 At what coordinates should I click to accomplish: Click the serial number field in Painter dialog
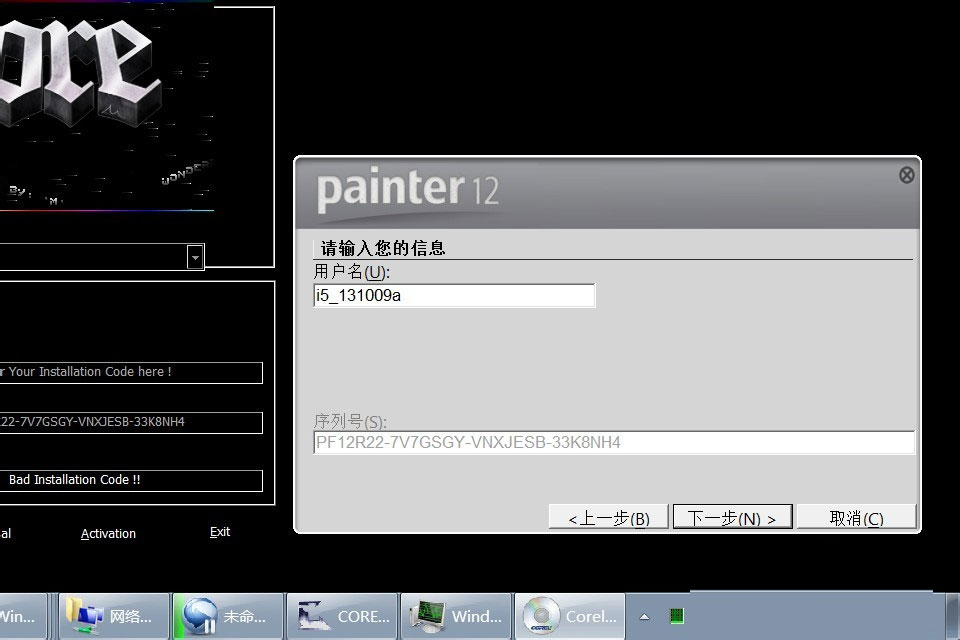point(614,442)
